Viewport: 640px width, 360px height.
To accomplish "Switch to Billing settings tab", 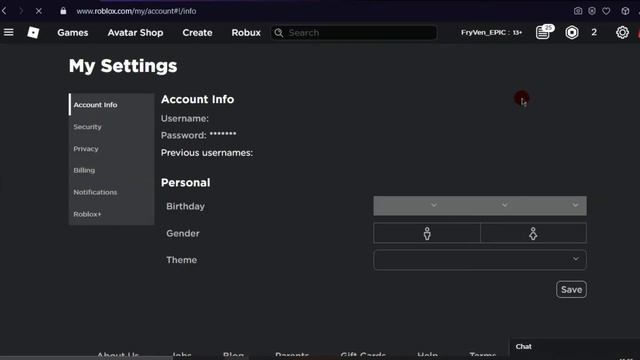I will tap(111, 170).
